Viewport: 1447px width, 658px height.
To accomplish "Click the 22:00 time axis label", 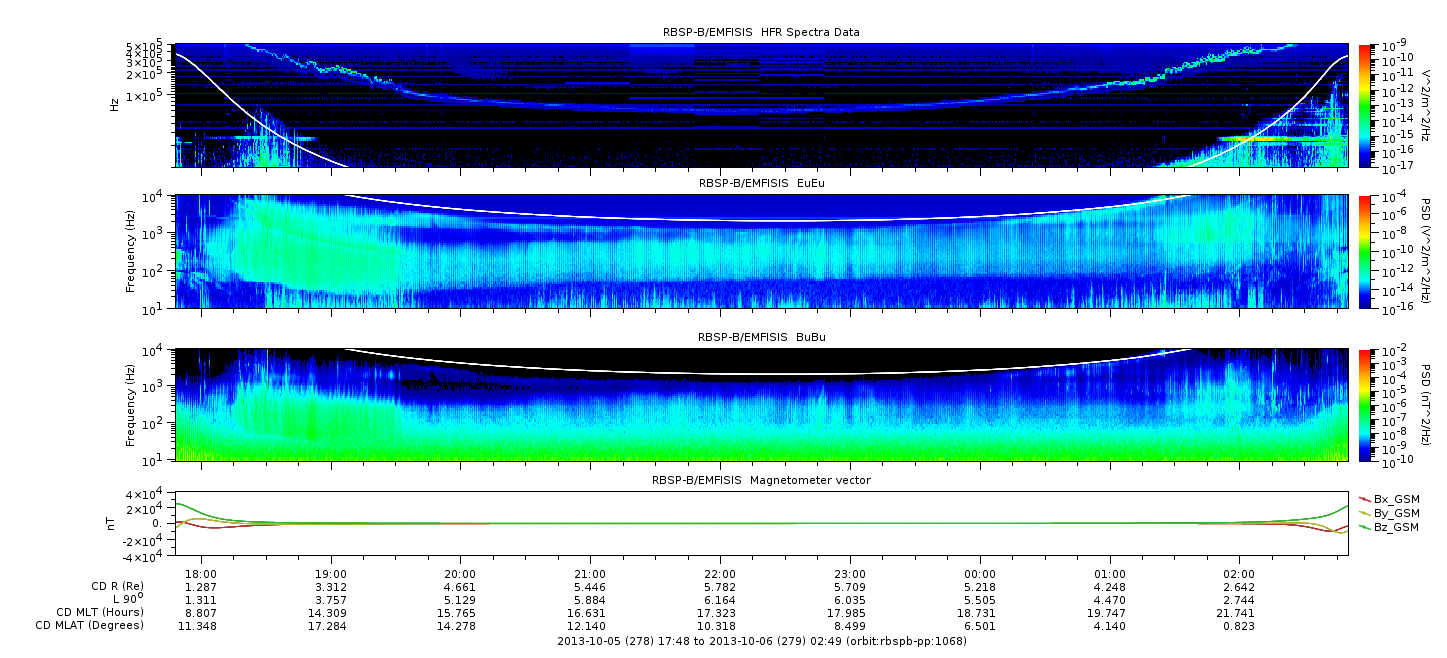I will point(720,574).
